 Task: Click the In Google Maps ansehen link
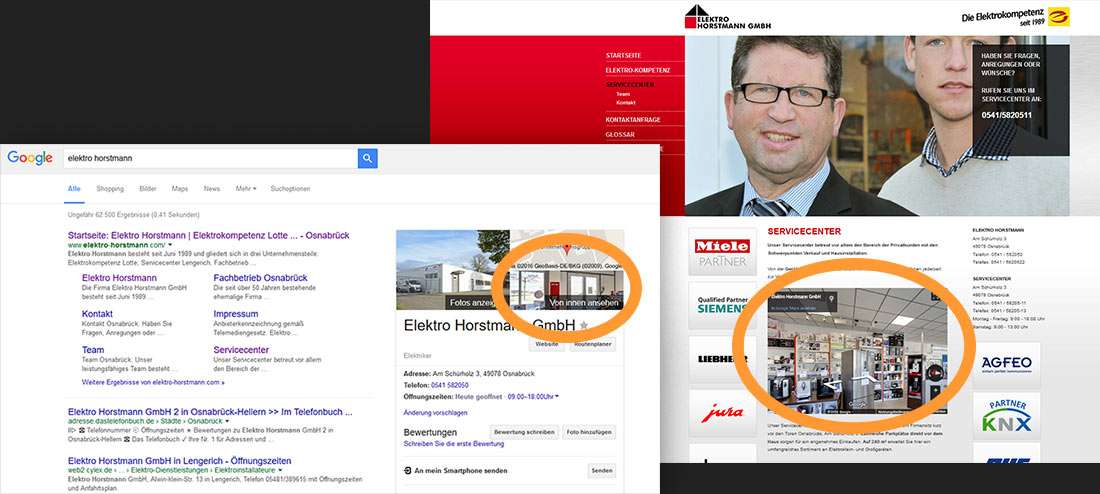(792, 307)
